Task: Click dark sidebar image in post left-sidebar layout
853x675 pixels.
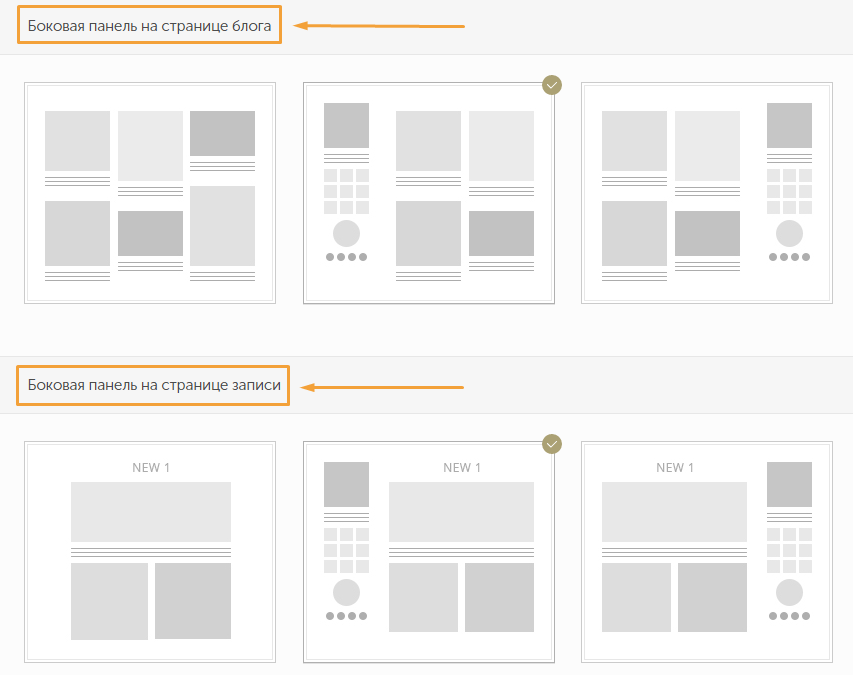Action: (x=347, y=484)
